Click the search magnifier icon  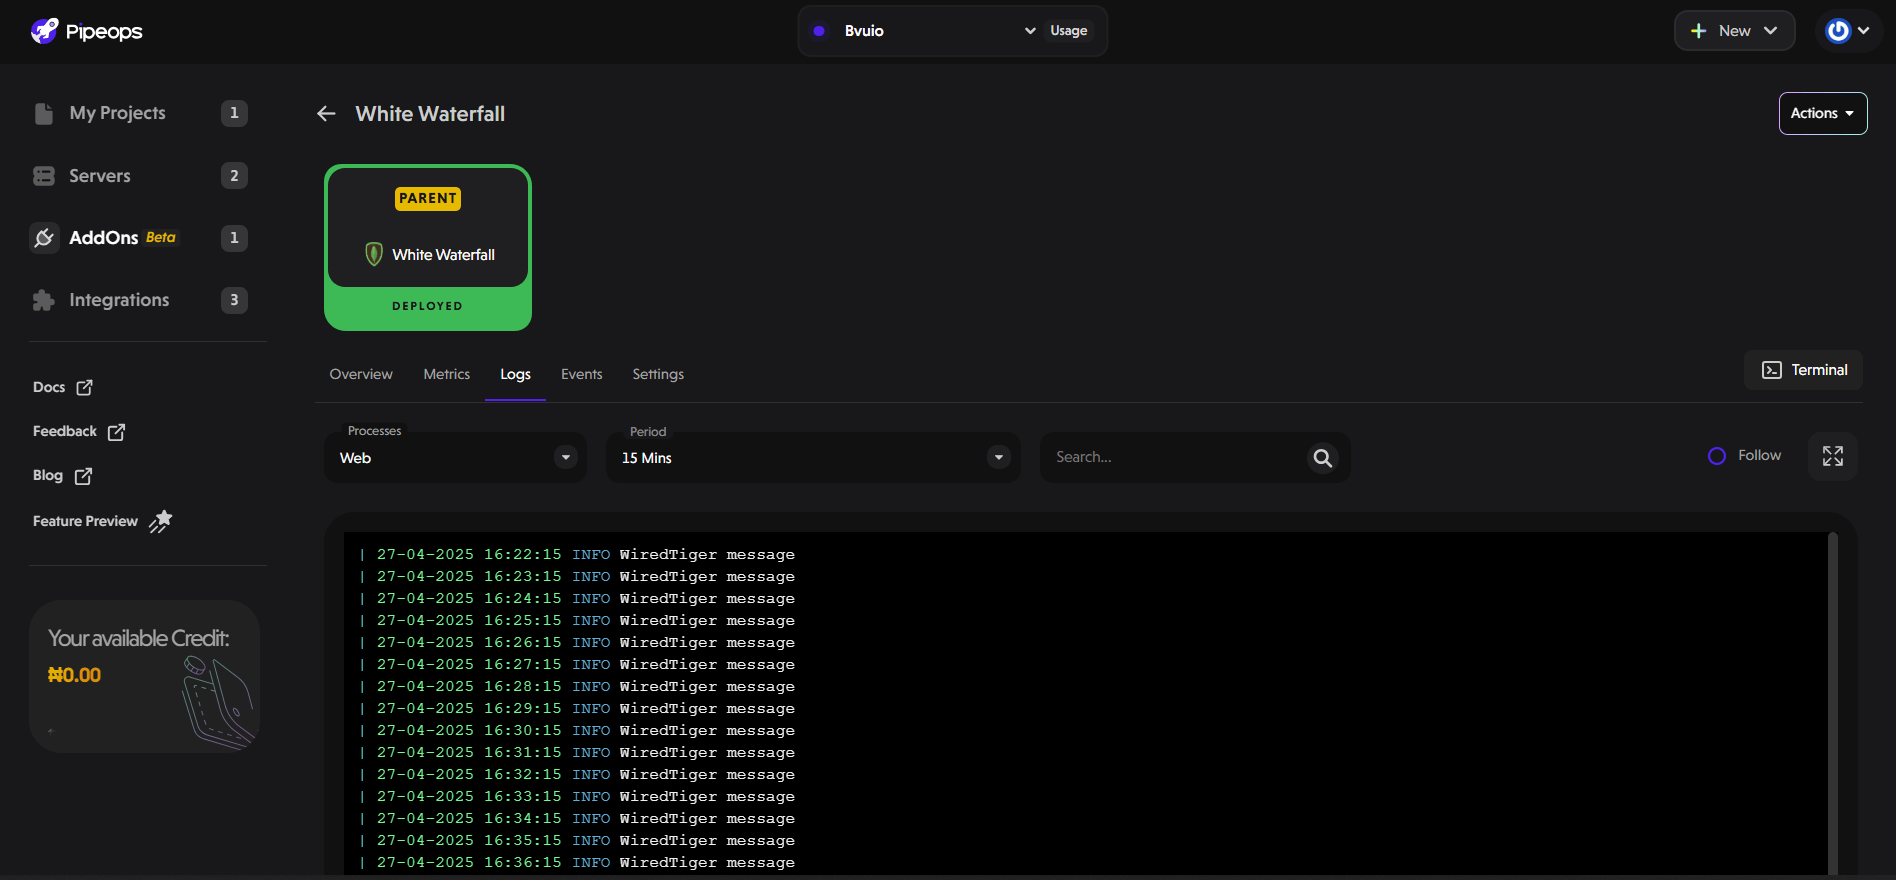[1323, 457]
